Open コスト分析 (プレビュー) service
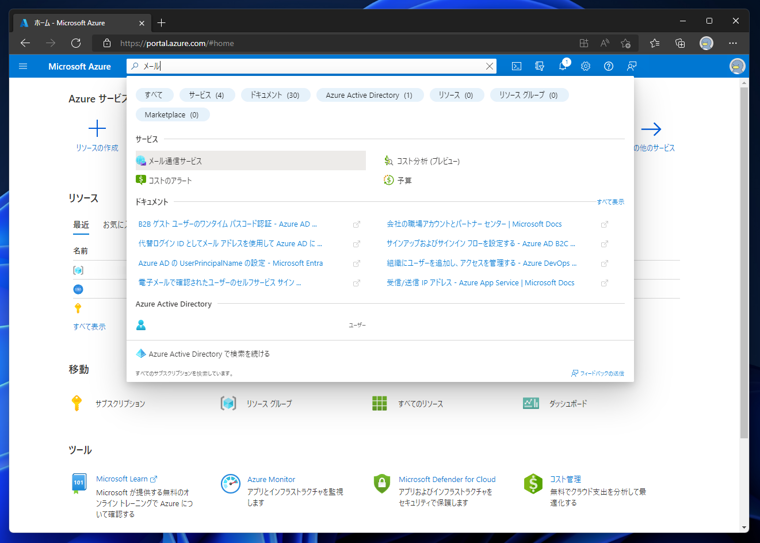 tap(422, 160)
